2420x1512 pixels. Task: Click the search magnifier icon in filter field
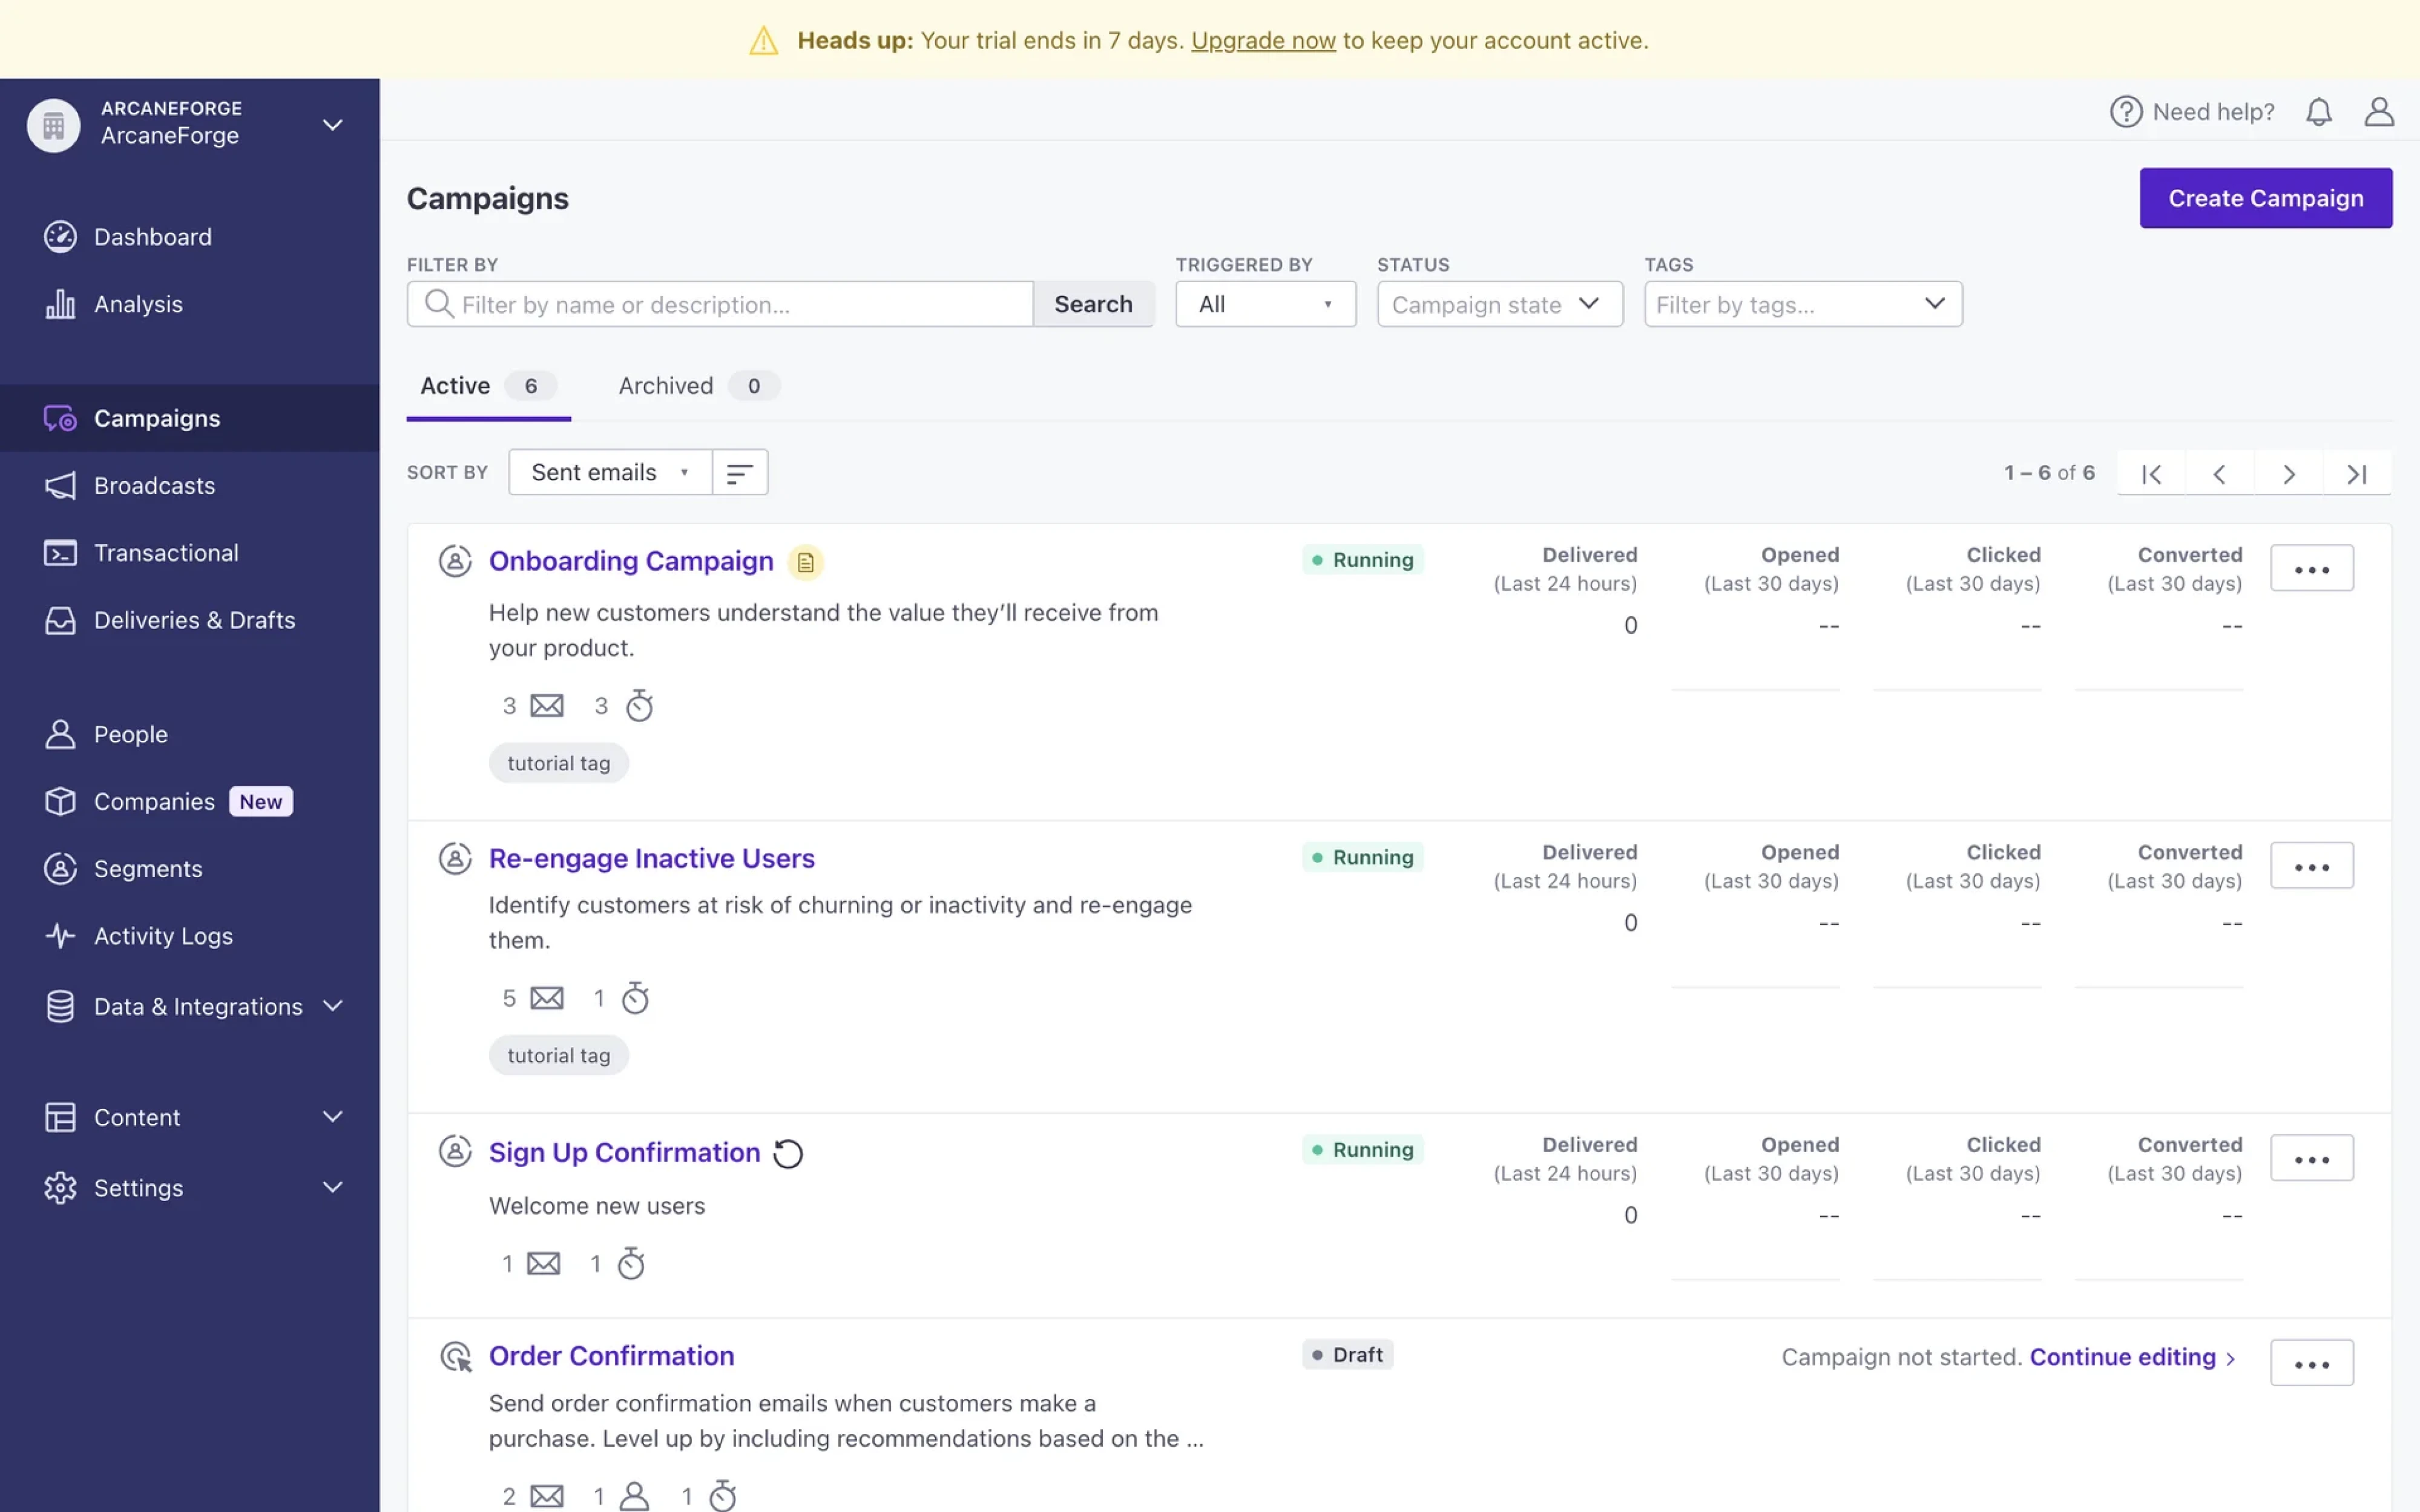click(x=439, y=303)
